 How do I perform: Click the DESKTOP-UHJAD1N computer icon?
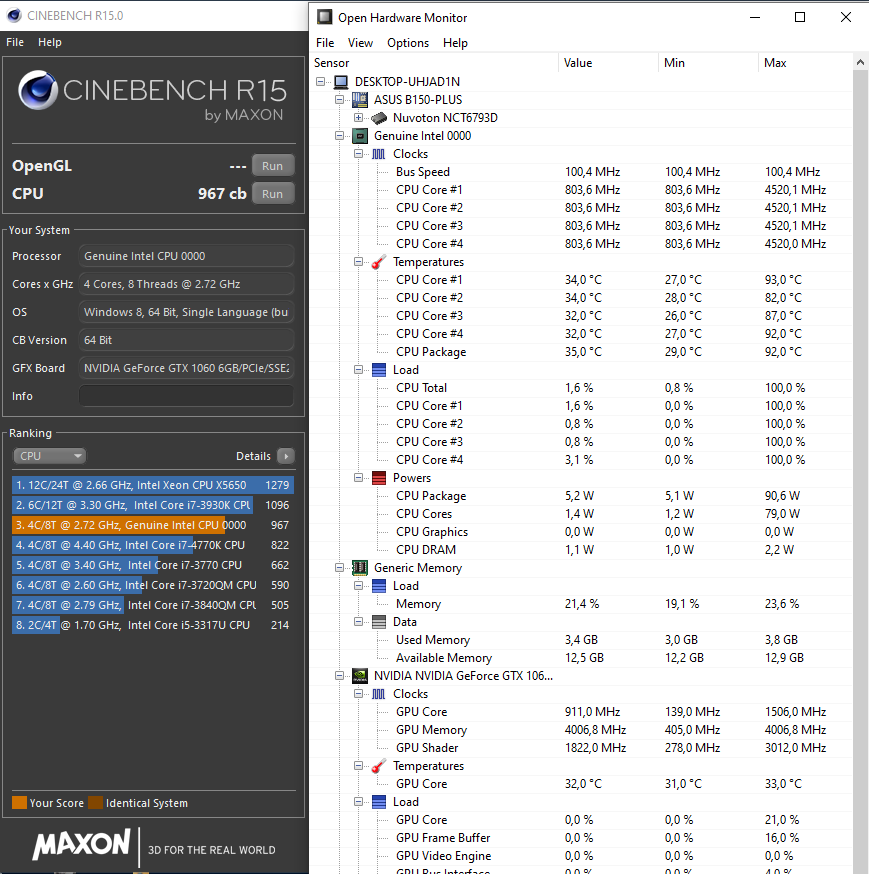[x=341, y=82]
